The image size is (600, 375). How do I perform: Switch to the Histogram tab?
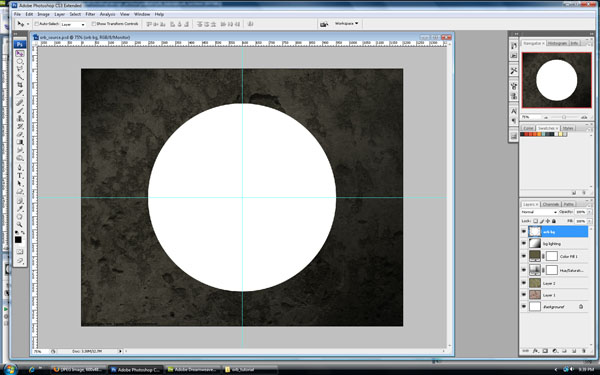[x=557, y=43]
